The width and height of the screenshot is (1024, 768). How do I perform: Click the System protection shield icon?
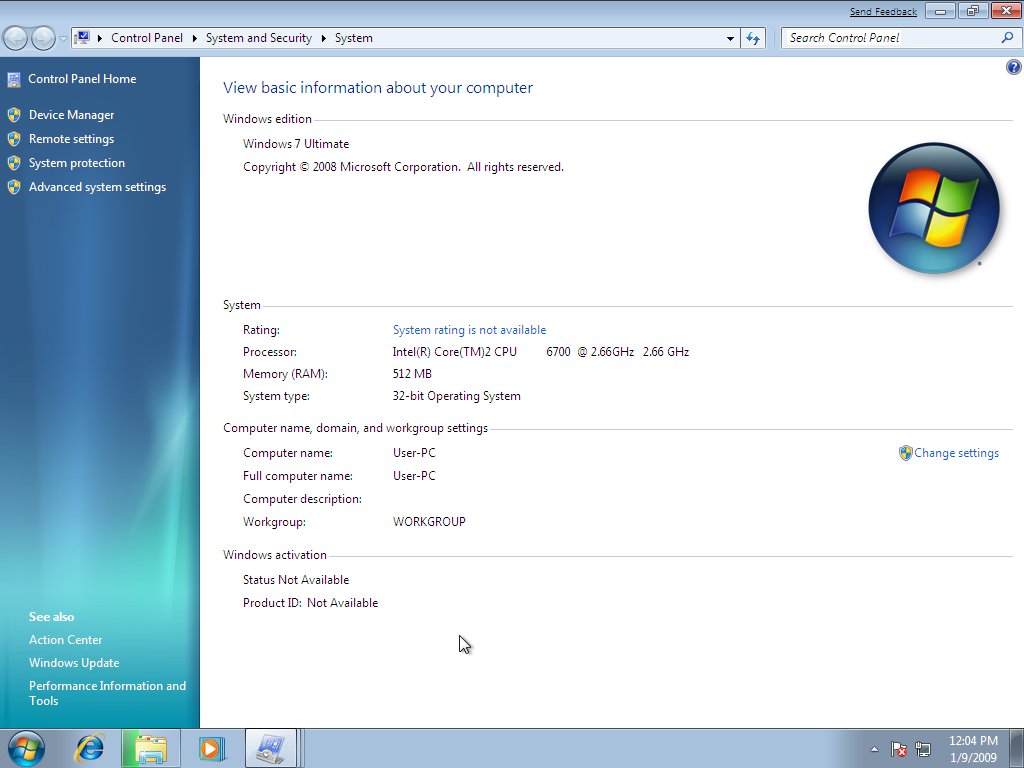tap(14, 162)
